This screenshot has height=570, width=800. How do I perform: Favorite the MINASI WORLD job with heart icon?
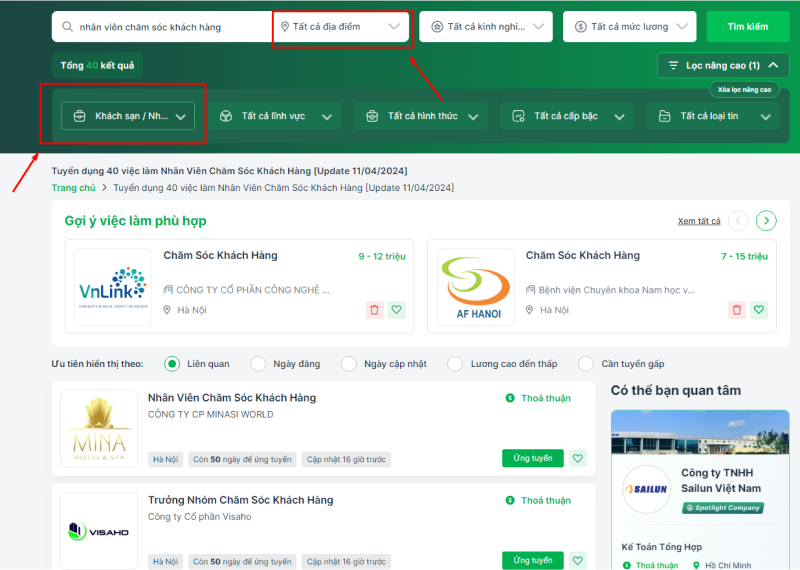pos(578,458)
